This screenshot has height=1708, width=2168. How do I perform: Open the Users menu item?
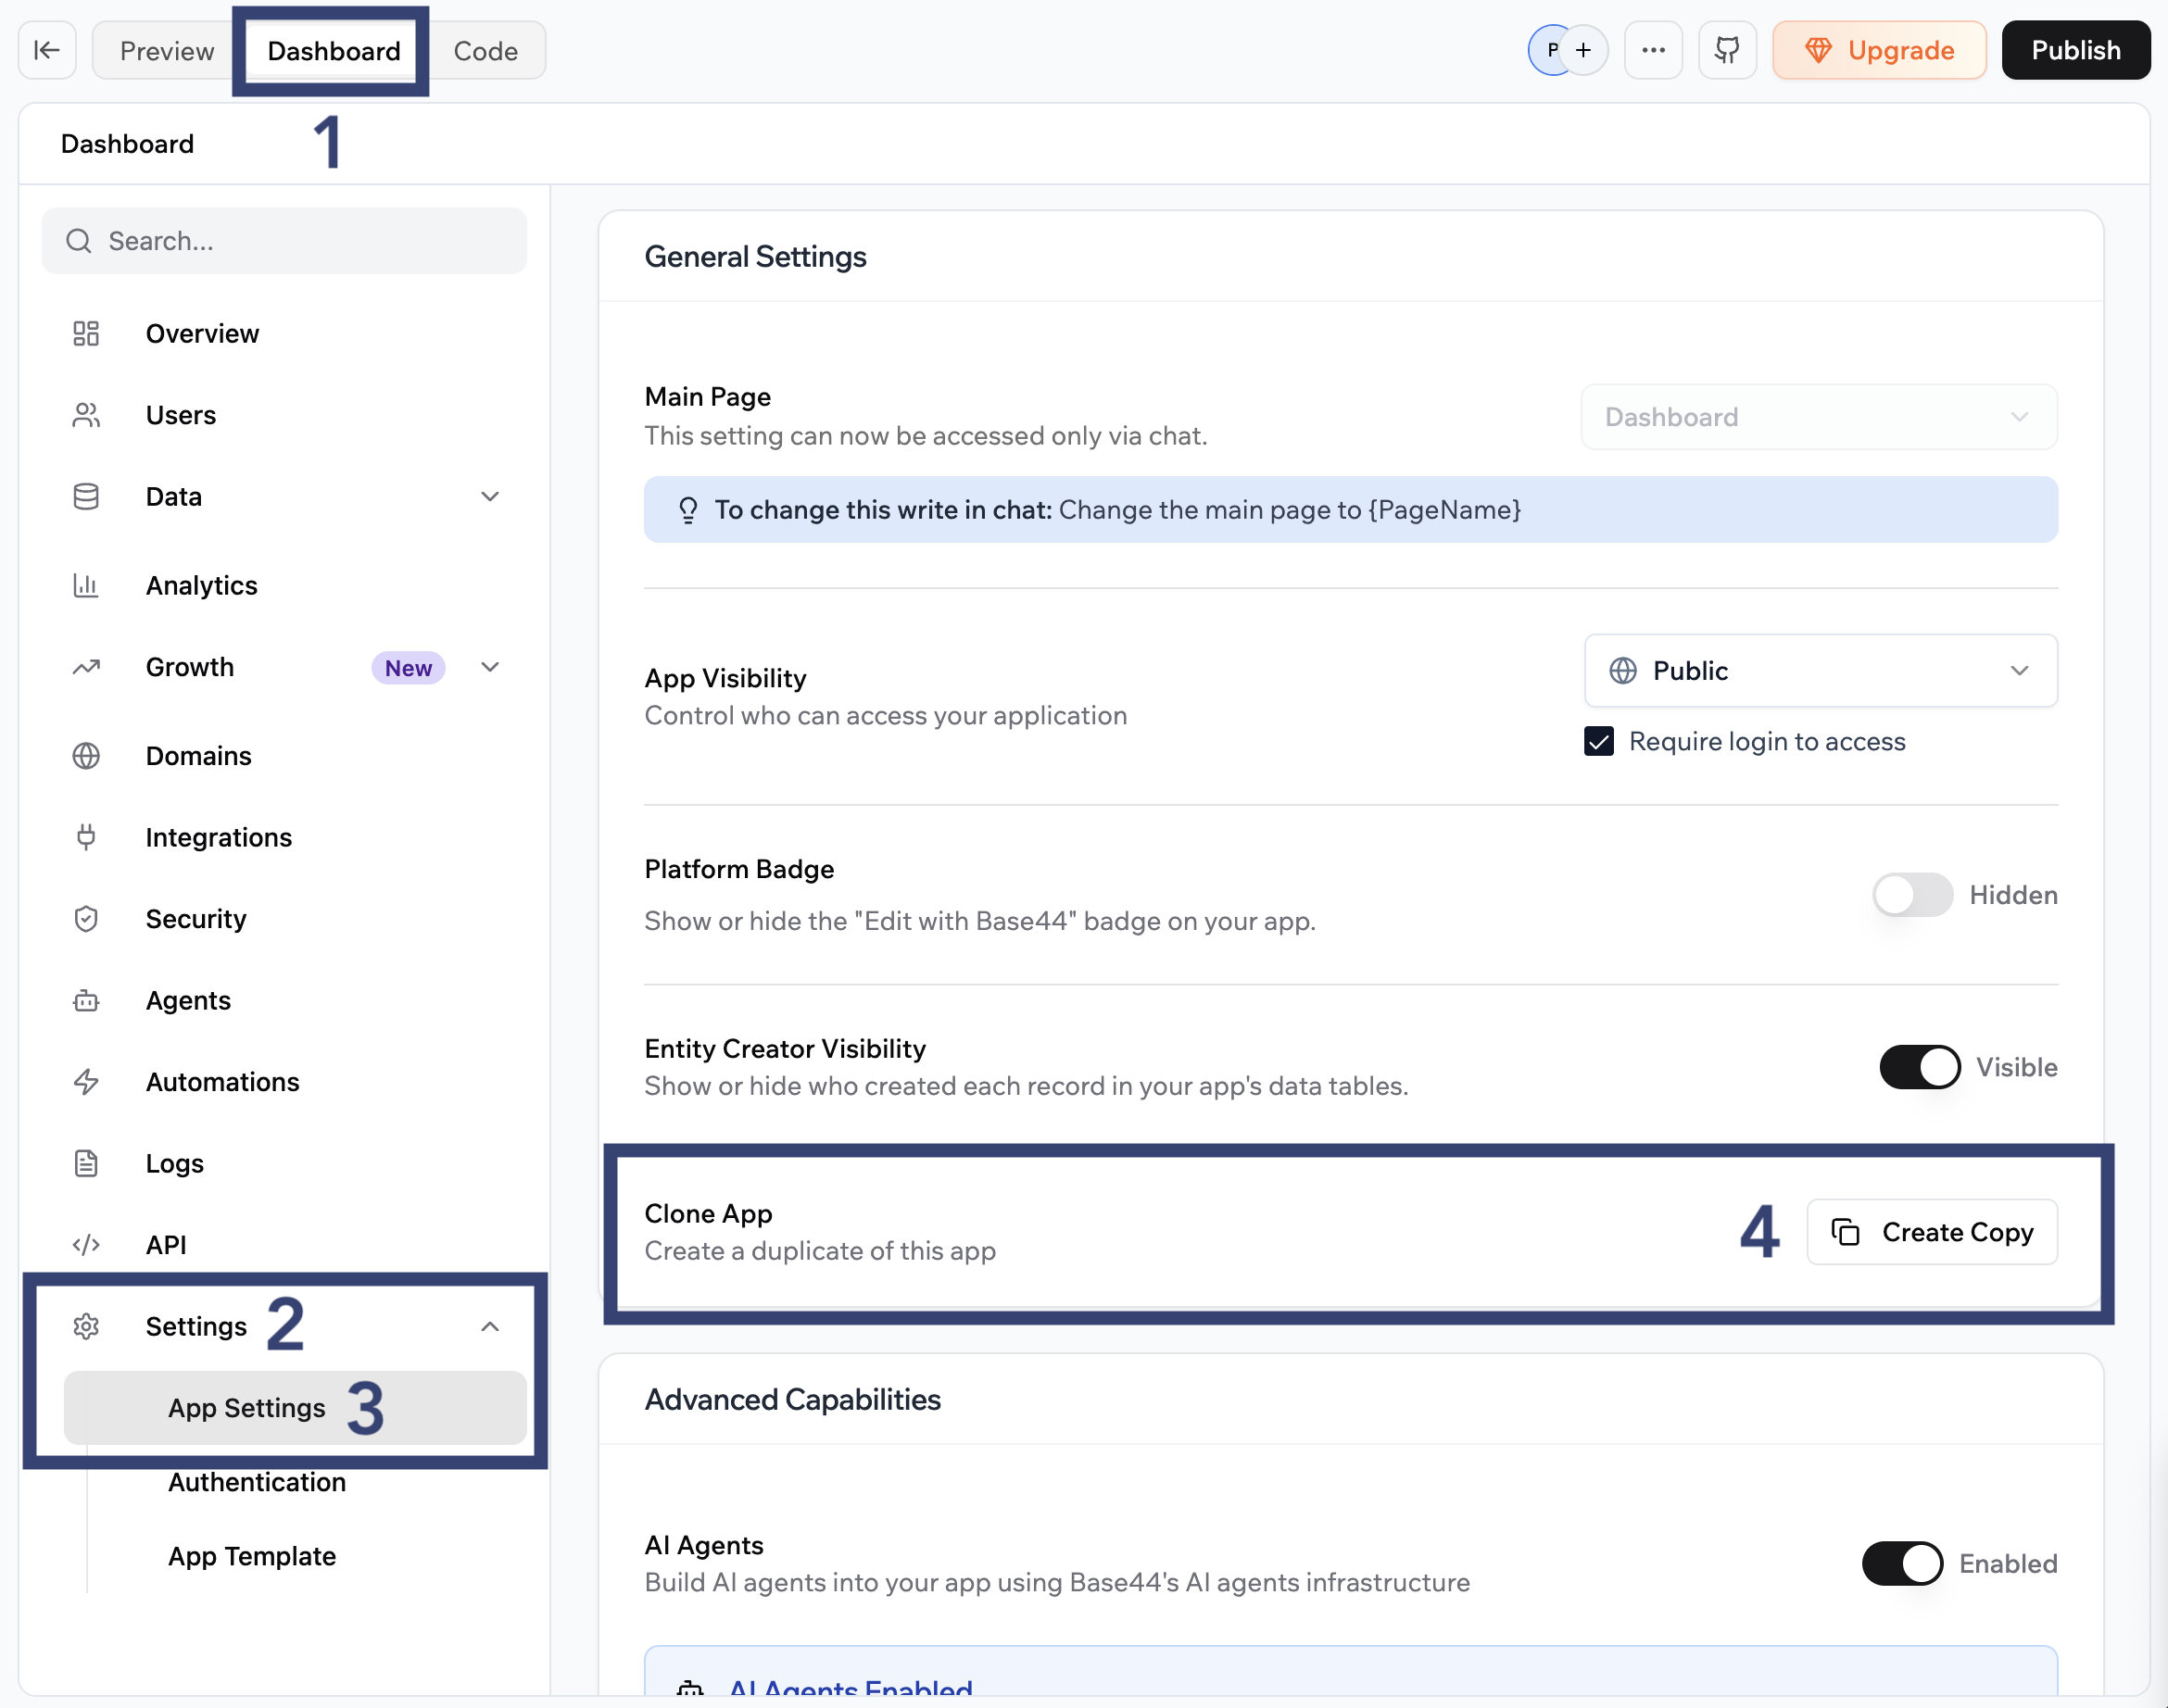[284, 415]
